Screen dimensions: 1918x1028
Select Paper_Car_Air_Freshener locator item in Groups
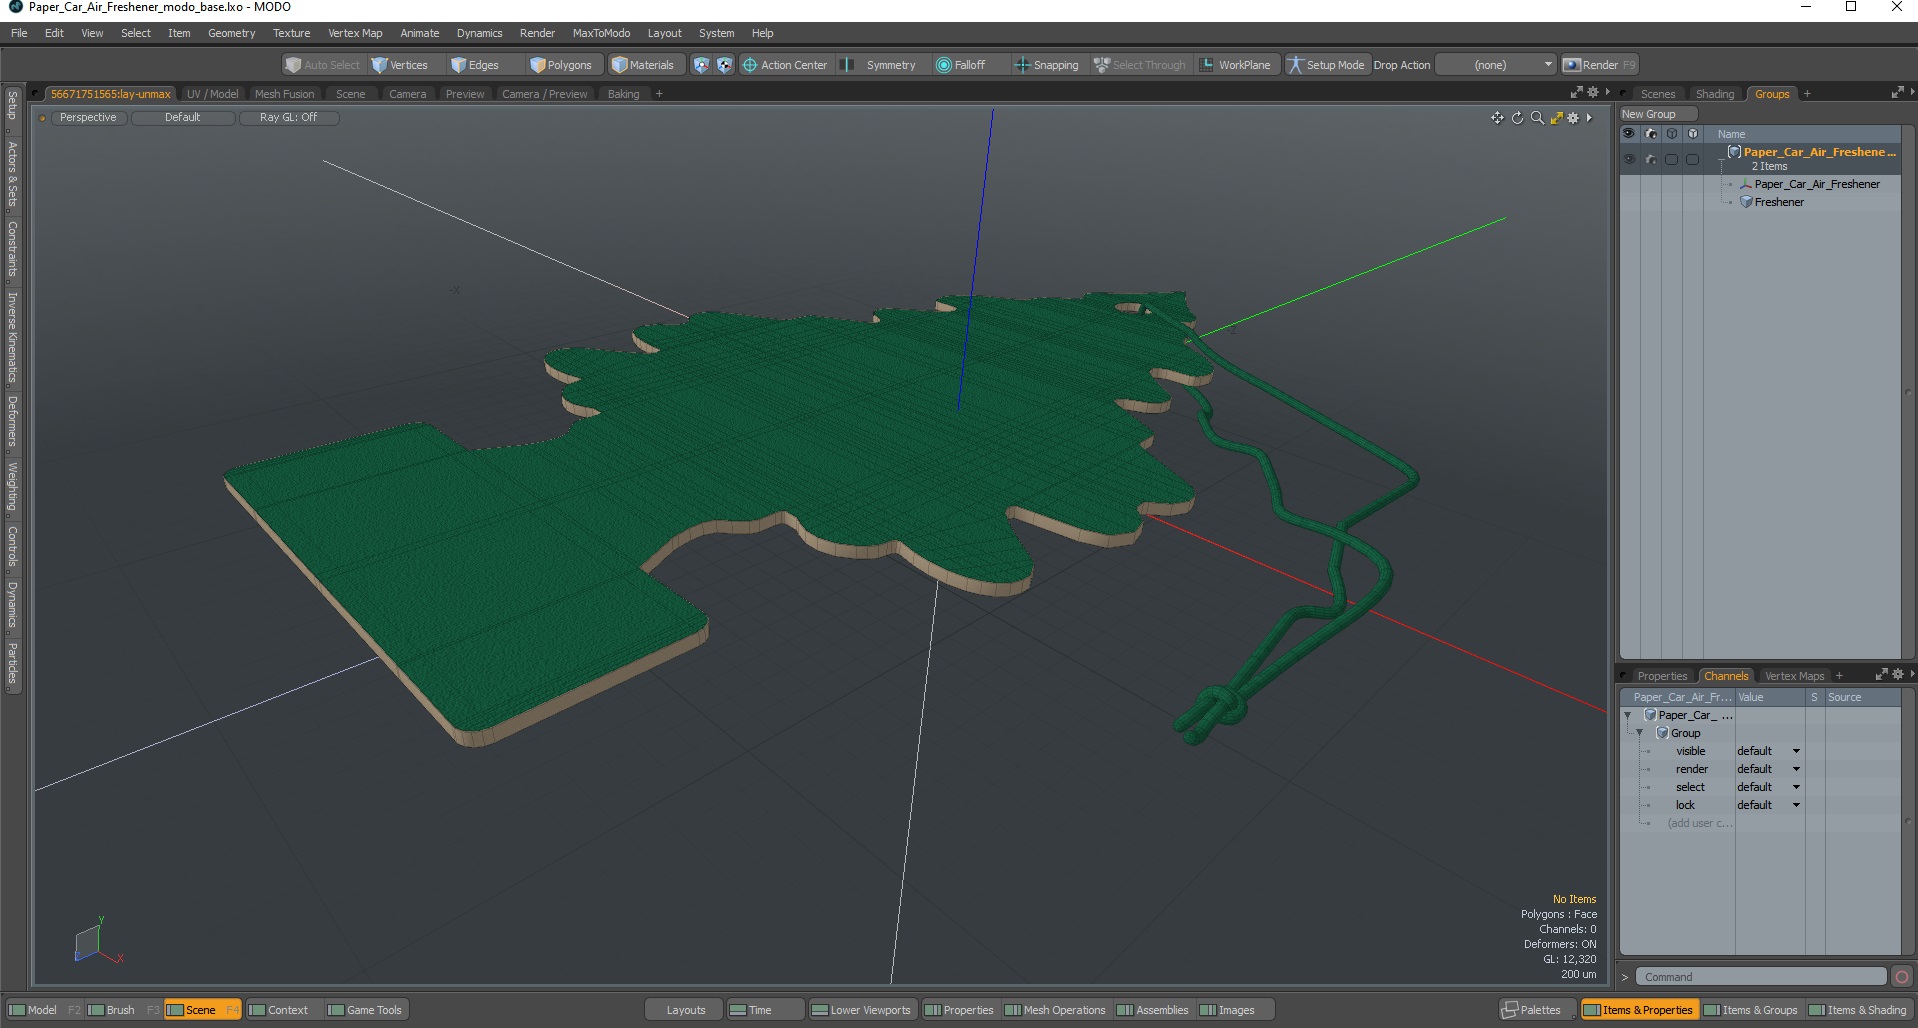pyautogui.click(x=1816, y=184)
